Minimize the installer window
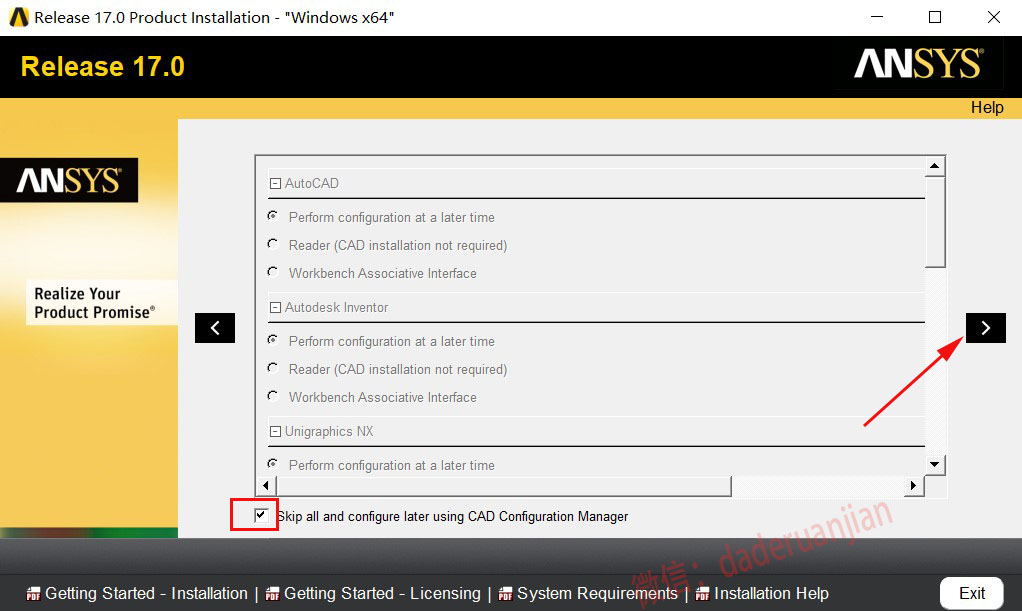Viewport: 1022px width, 611px height. click(877, 17)
